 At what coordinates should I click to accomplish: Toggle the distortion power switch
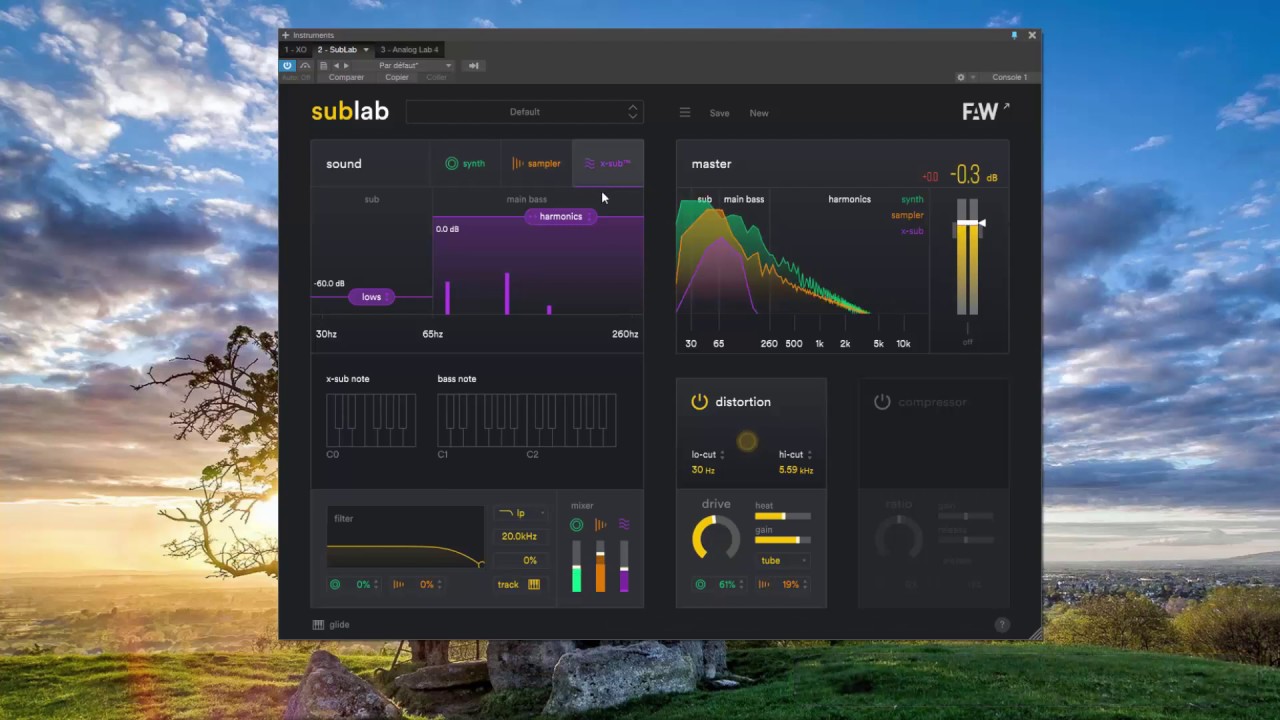pos(699,402)
